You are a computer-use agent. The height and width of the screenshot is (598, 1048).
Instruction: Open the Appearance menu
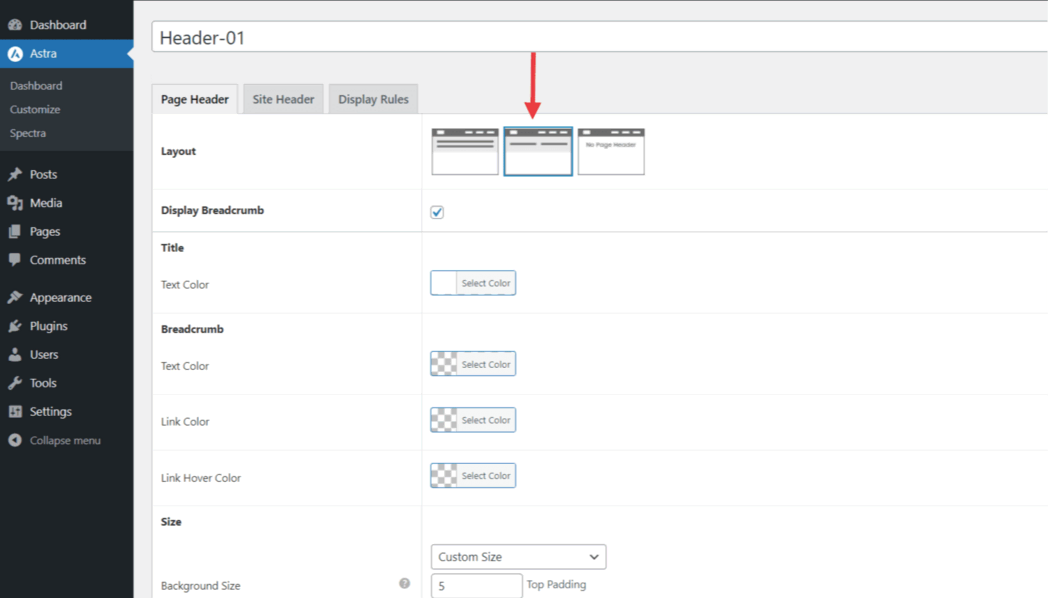coord(67,297)
